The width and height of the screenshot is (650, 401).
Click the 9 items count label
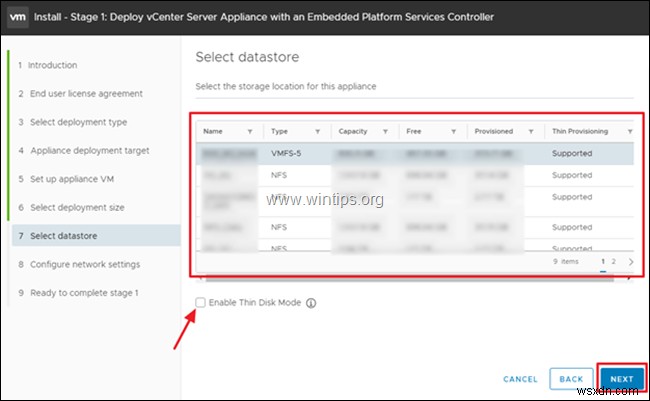pos(565,262)
